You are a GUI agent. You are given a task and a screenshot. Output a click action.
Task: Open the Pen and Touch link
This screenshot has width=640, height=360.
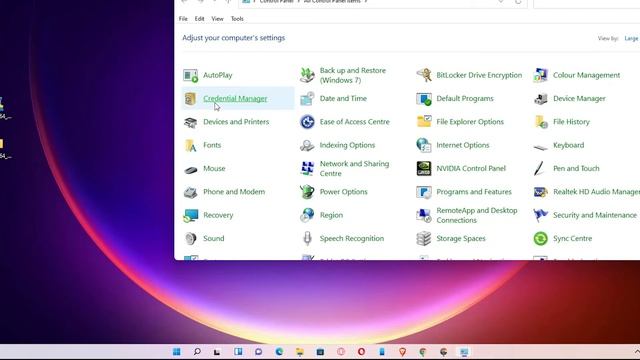pos(576,168)
